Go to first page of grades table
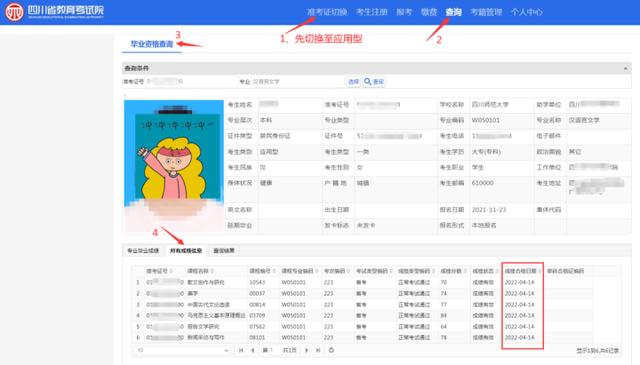The image size is (640, 365). [x=241, y=350]
